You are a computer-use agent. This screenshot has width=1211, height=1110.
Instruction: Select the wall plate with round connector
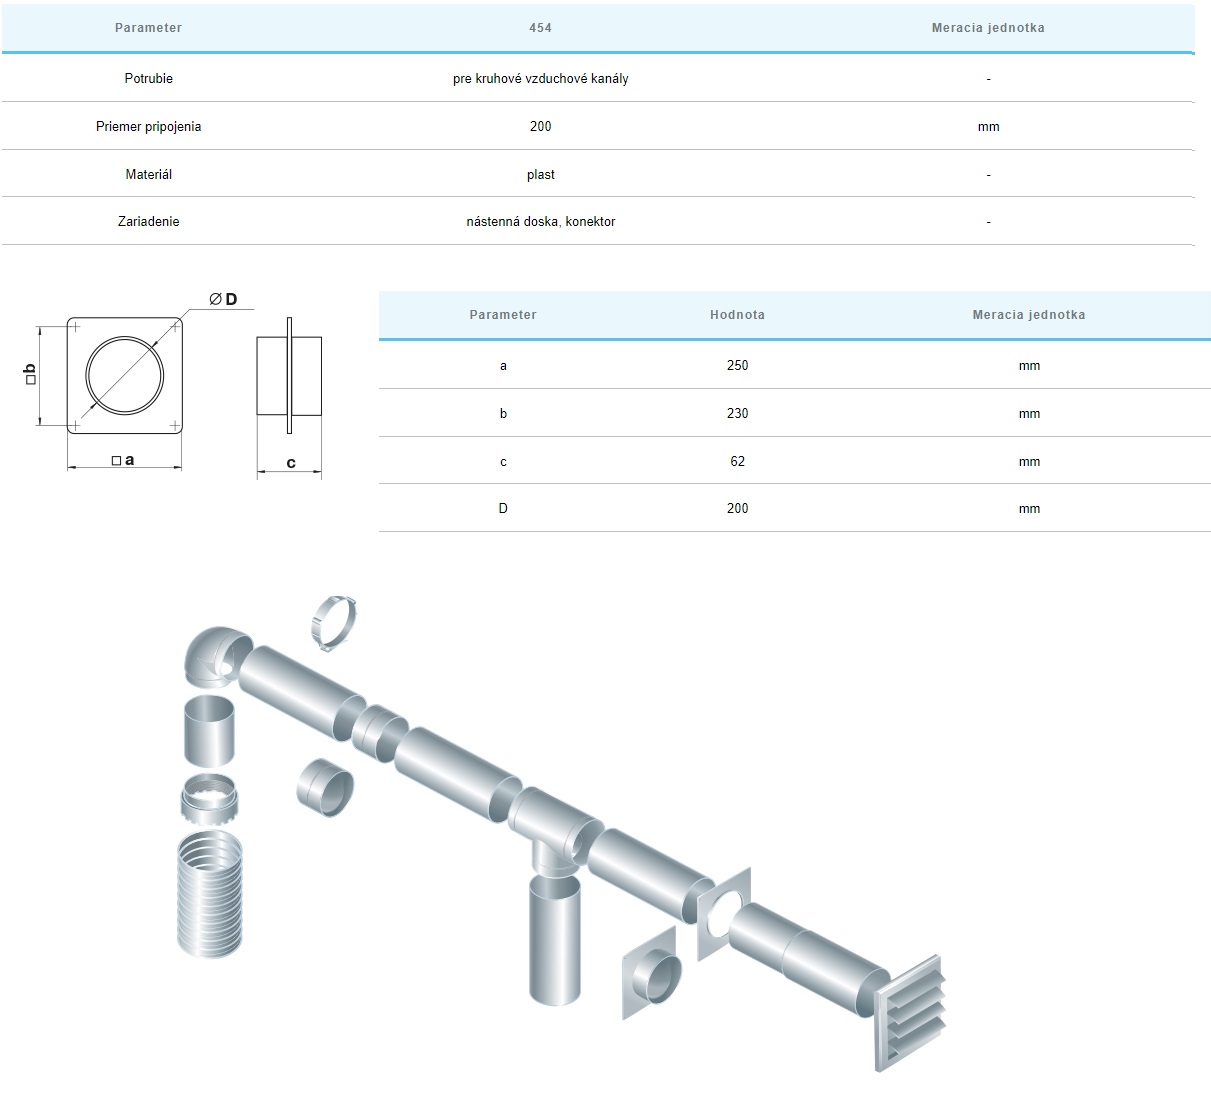(x=652, y=973)
